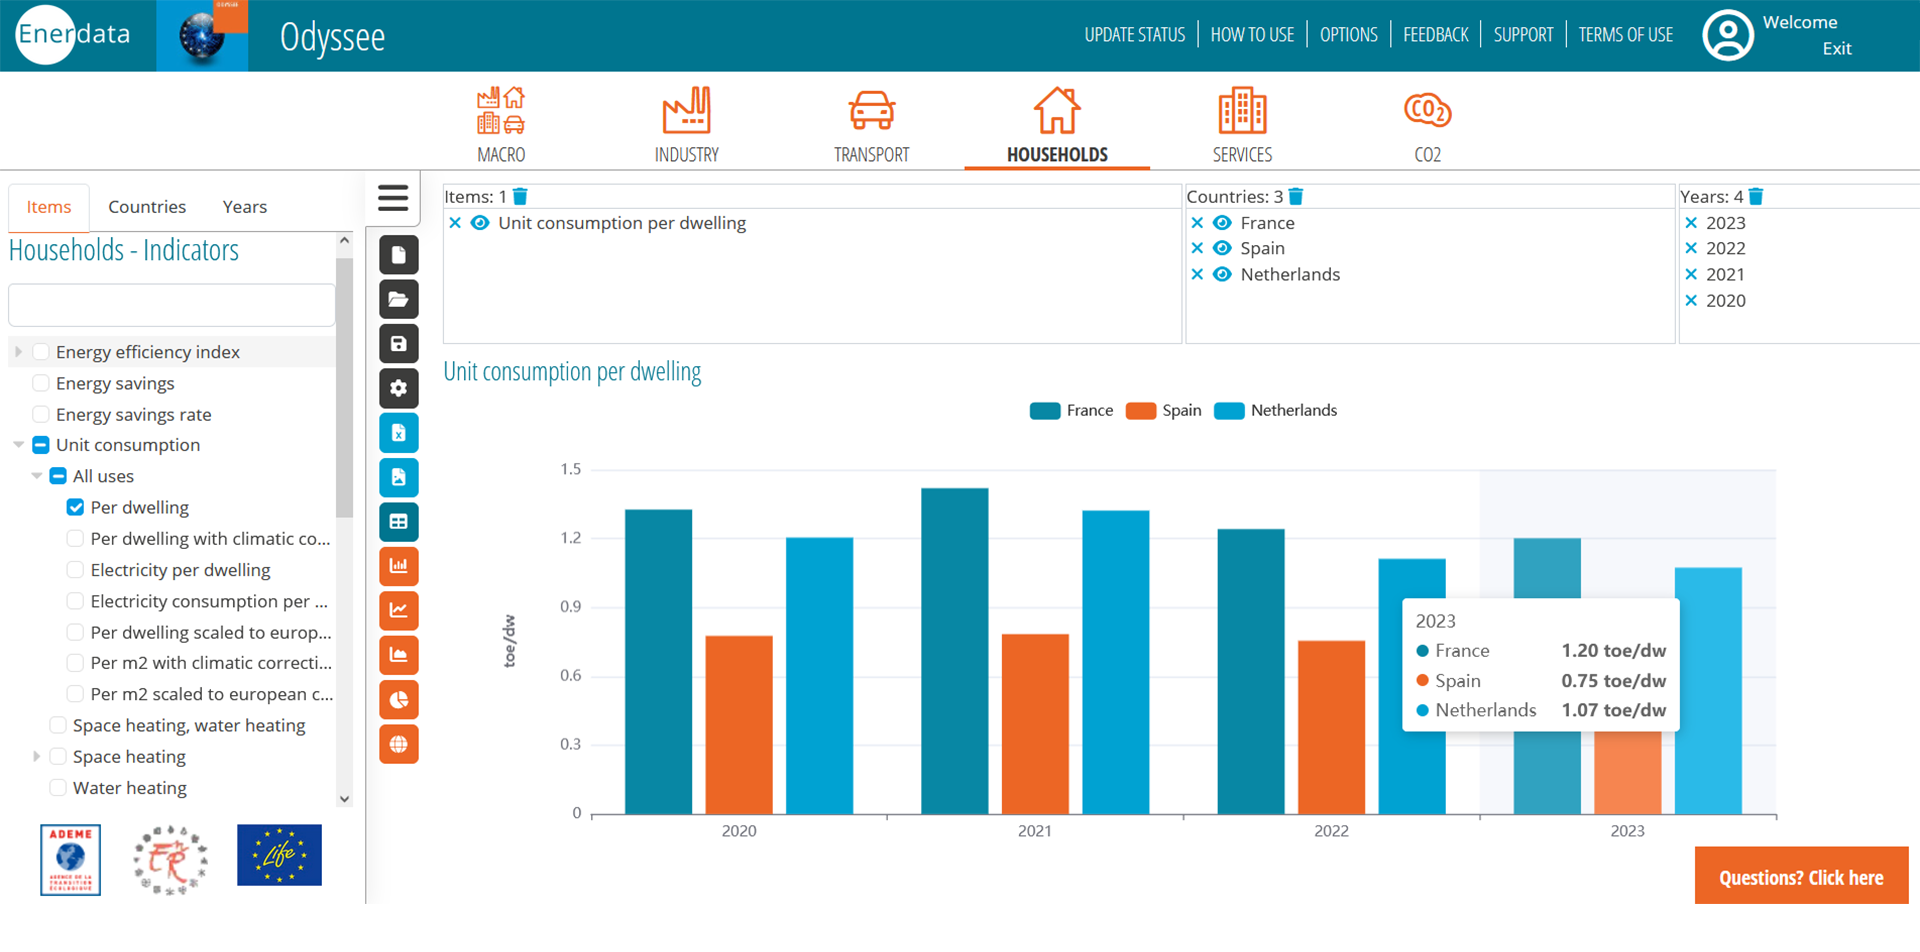Click the indicators search input field
The image size is (1920, 952).
172,305
